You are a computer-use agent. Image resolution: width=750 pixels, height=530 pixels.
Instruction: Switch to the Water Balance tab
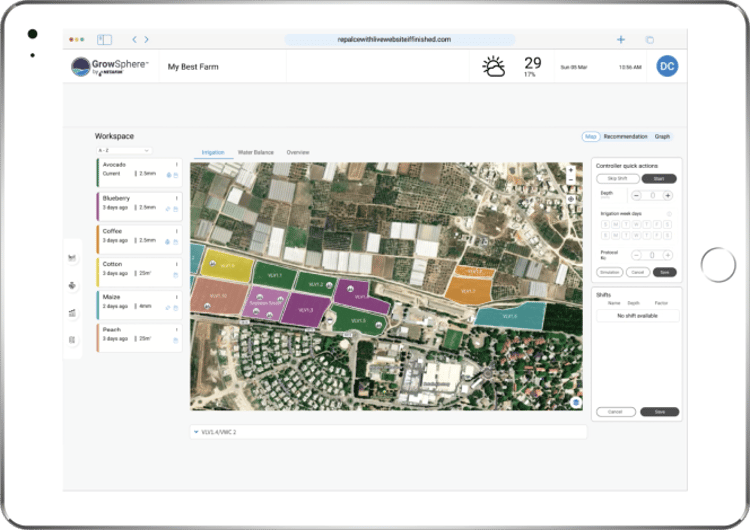255,152
